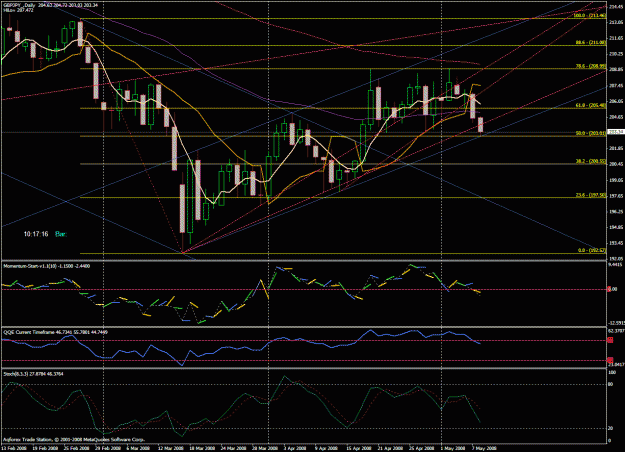
Task: Click the 12 Mar 2008 date axis label
Action: 170,448
